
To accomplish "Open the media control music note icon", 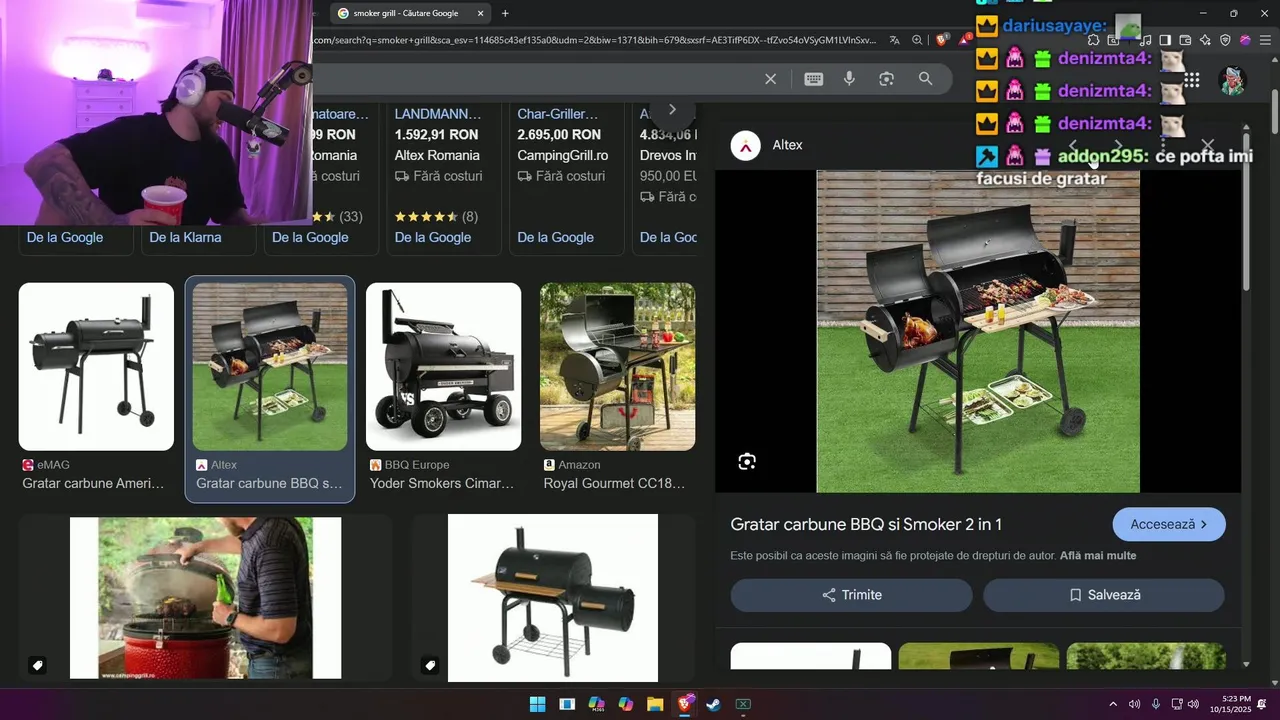I will [x=1146, y=40].
